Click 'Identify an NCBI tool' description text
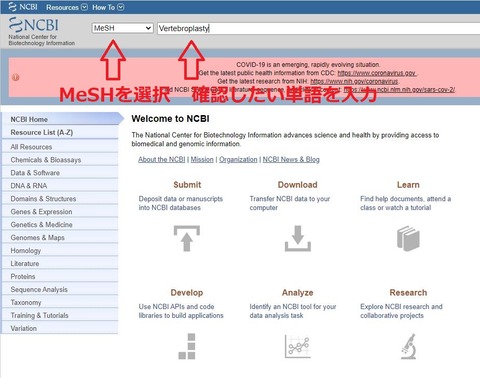The image size is (480, 378). tap(293, 311)
